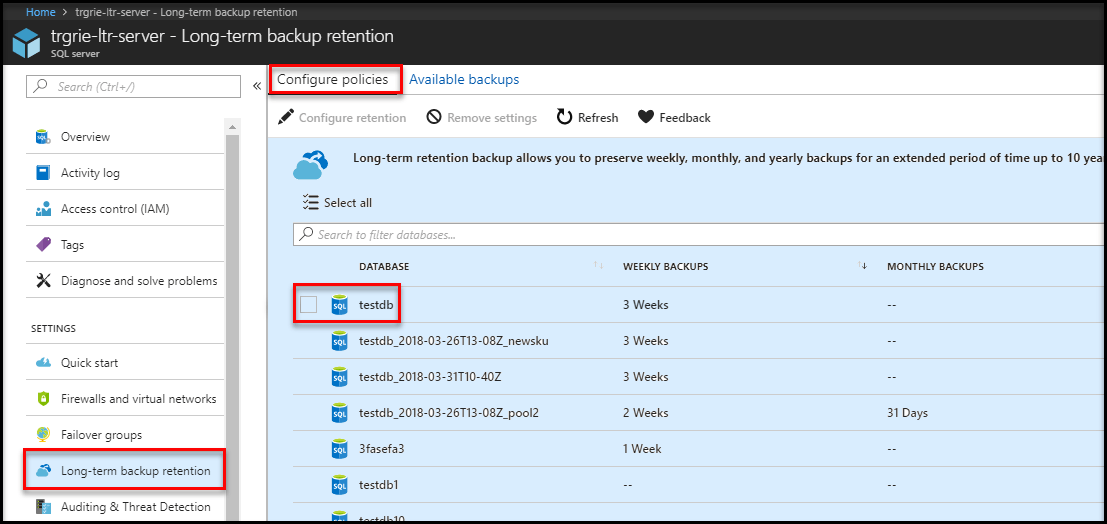Viewport: 1107px width, 524px height.
Task: Focus the Search (Ctrl+/) sidebar field
Action: pos(133,86)
